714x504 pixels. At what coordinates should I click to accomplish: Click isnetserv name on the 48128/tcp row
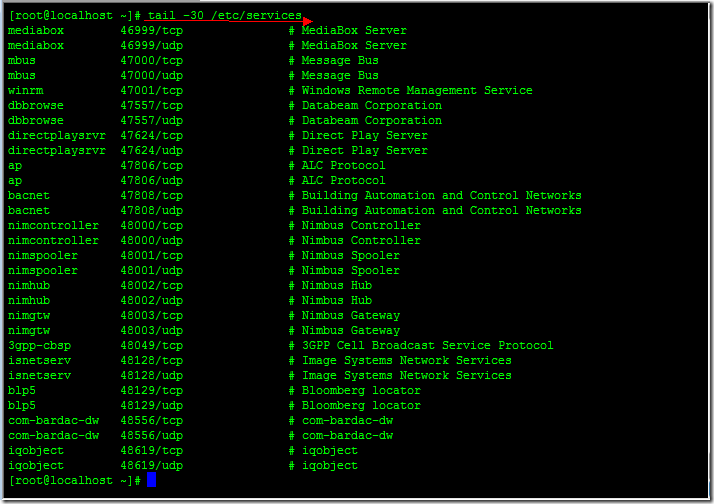pos(40,361)
